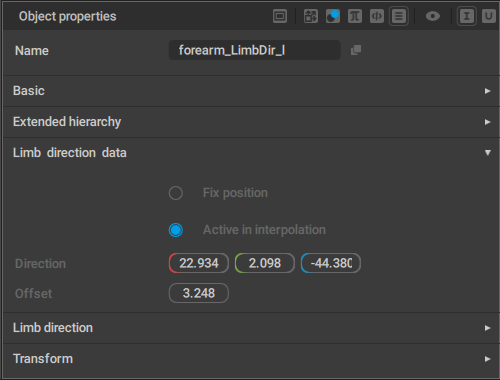Toggle the Active in interpolation option

click(176, 230)
